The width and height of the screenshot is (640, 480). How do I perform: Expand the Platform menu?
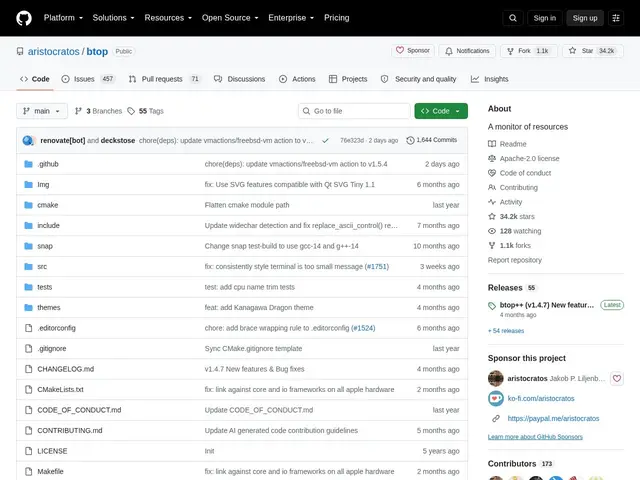click(63, 18)
